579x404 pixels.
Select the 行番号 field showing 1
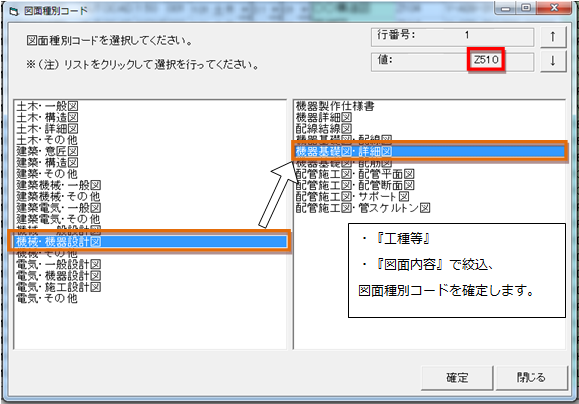pos(452,36)
